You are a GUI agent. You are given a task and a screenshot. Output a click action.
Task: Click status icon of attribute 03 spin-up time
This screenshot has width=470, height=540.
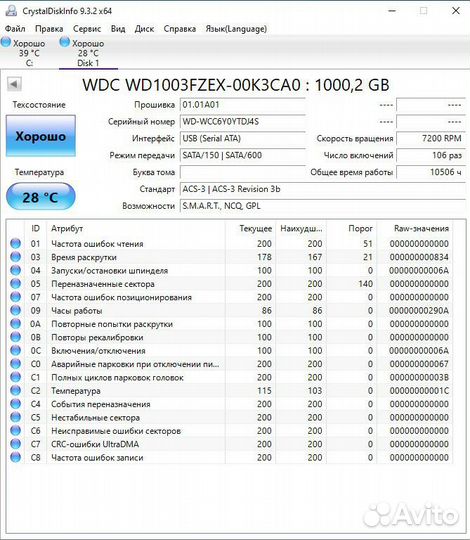pos(15,257)
